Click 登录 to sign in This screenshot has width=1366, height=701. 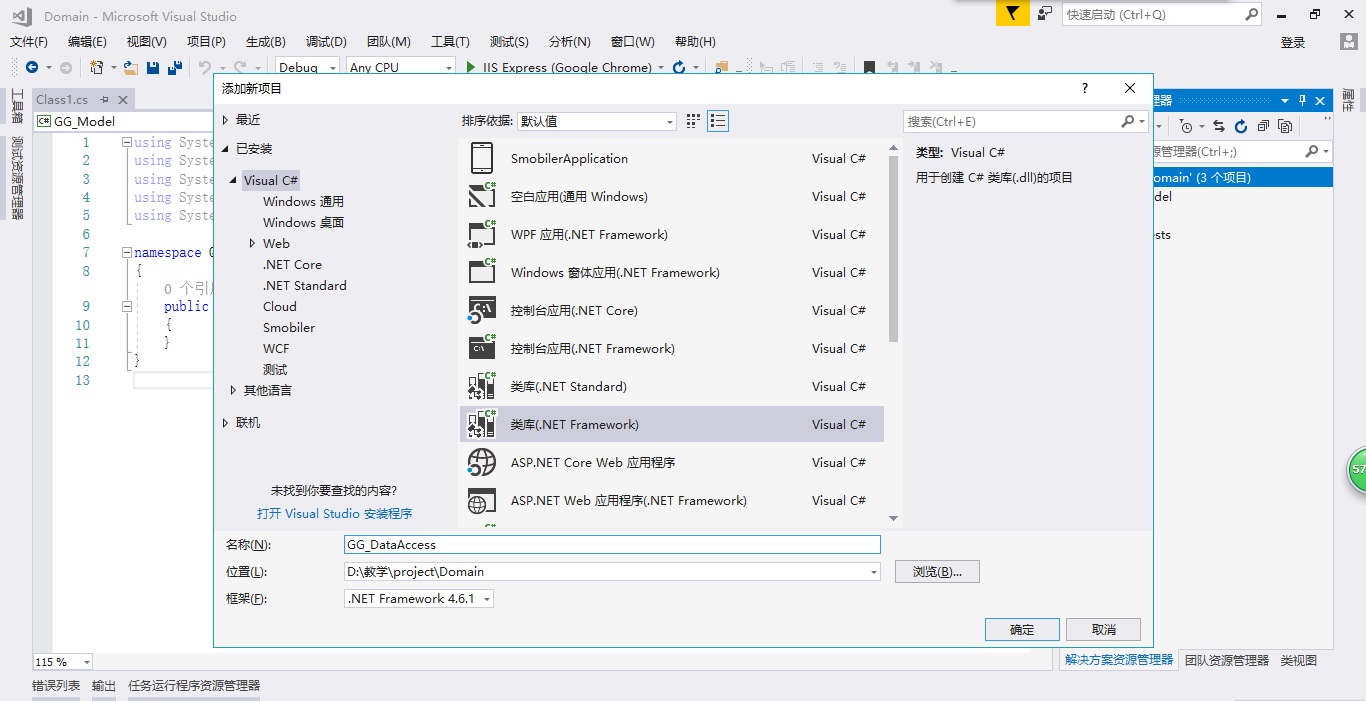1293,42
